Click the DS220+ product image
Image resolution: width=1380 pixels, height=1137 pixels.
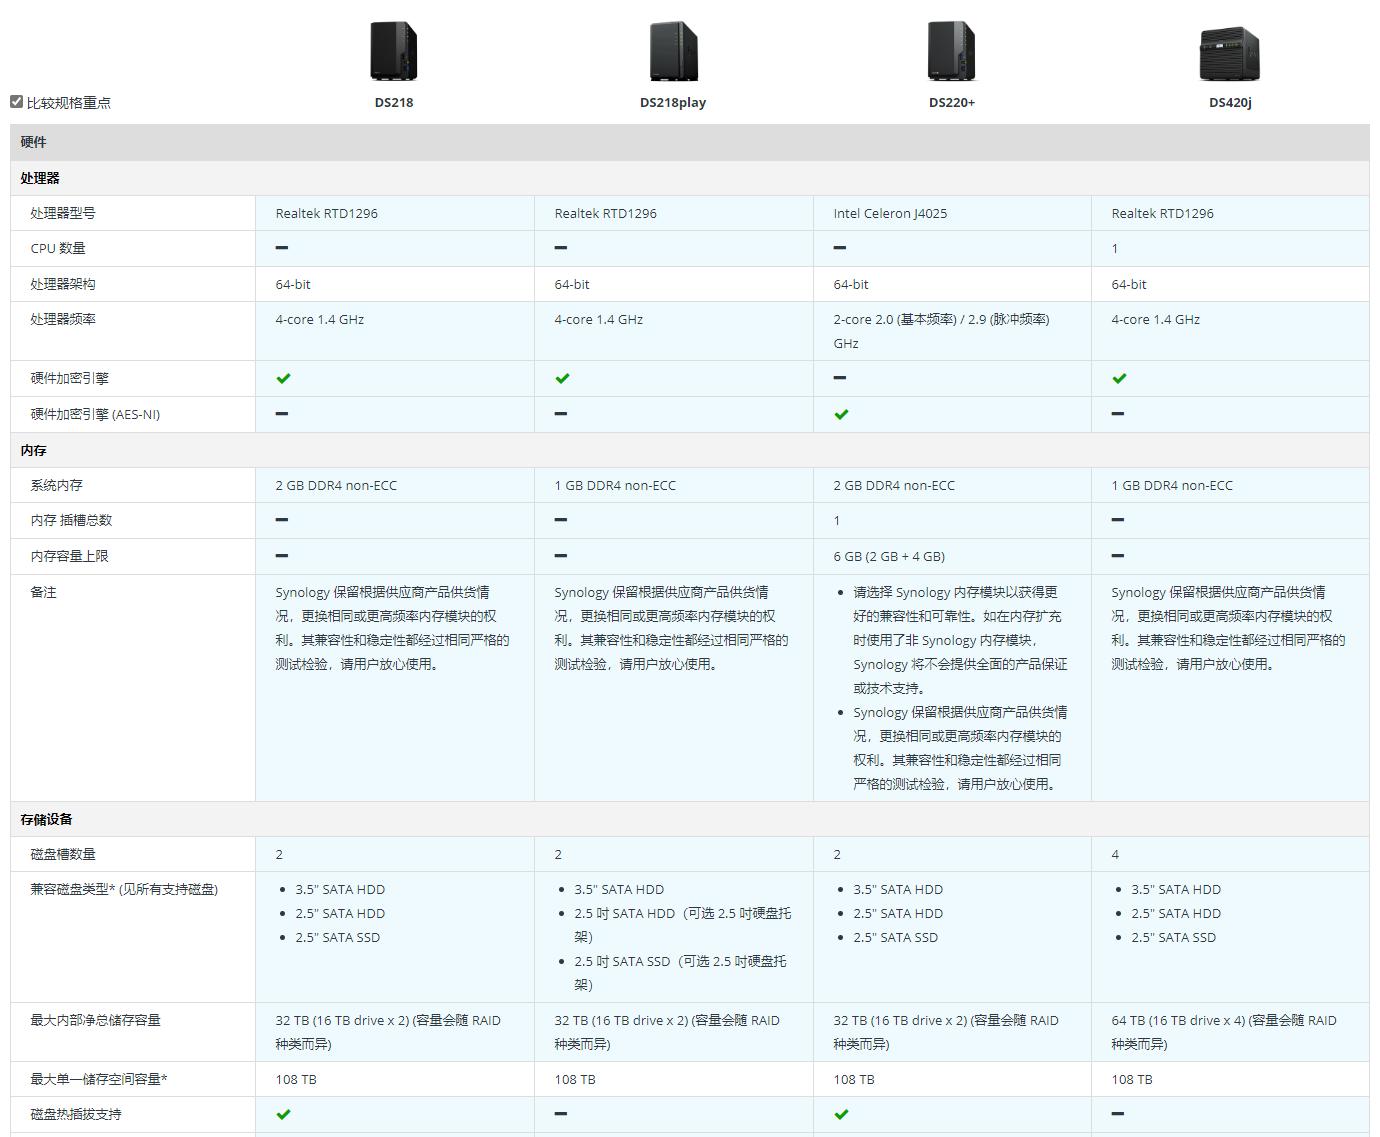(951, 51)
